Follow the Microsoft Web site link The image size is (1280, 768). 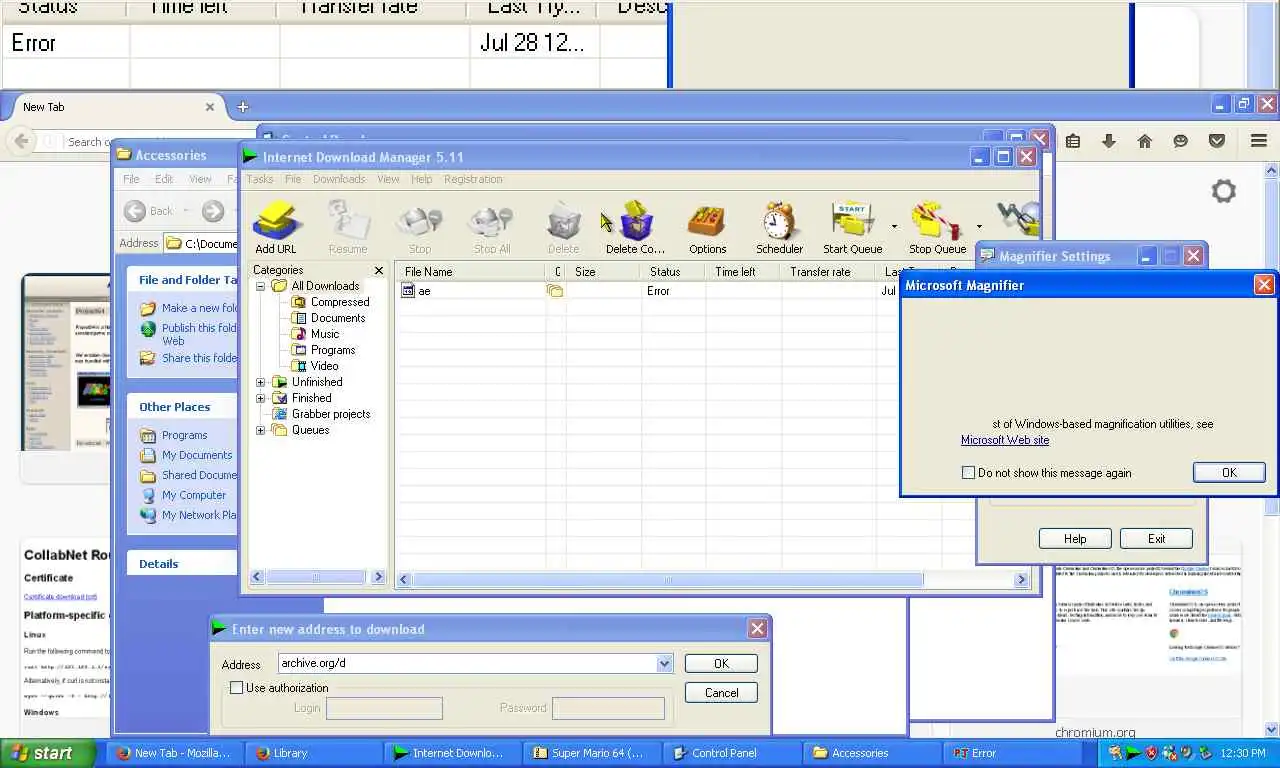click(x=1005, y=440)
